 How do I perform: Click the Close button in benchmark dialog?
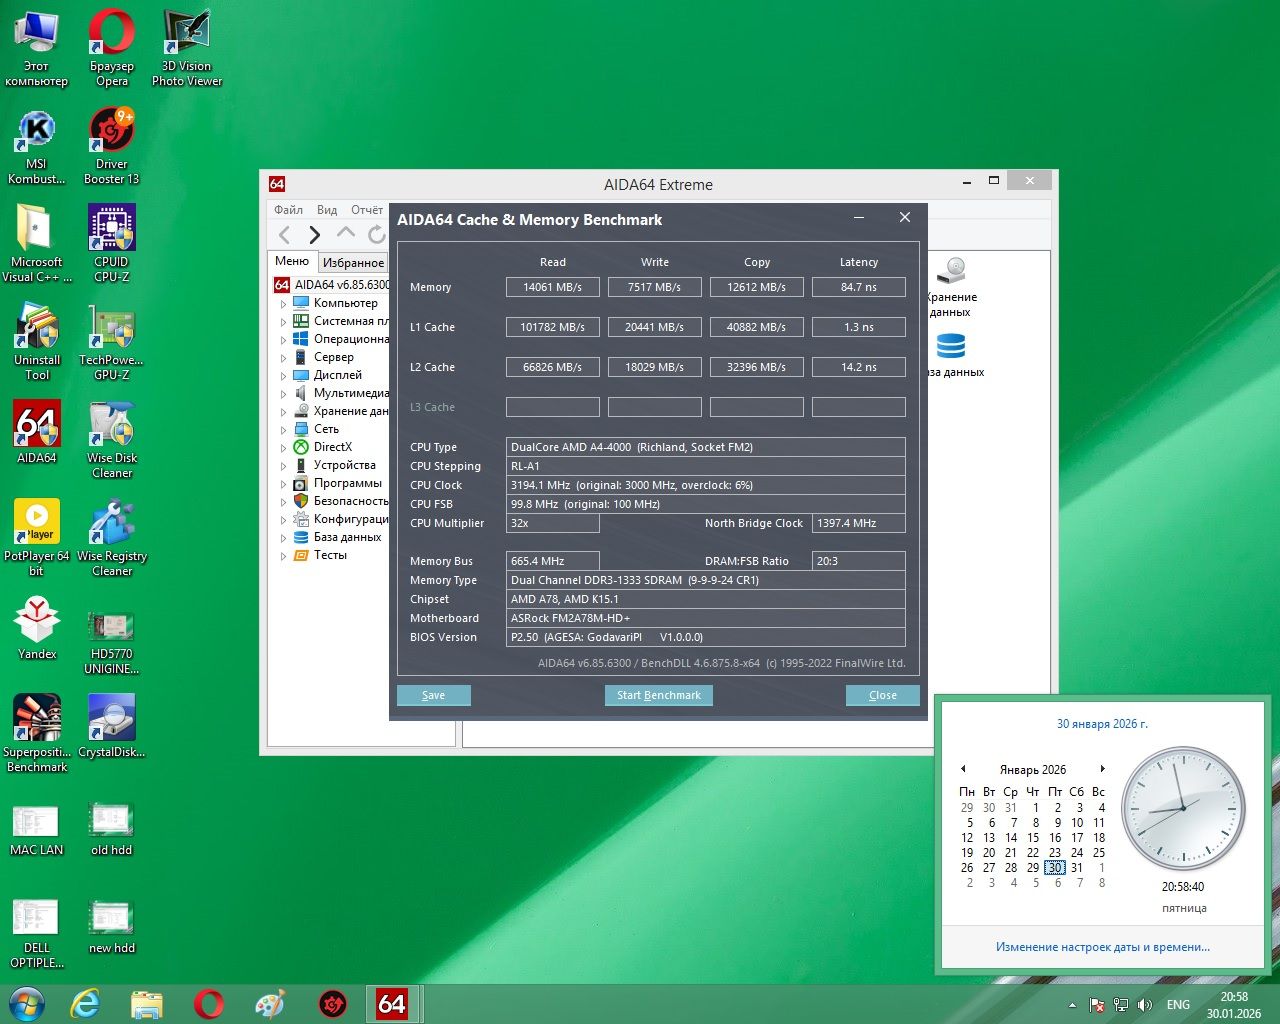coord(882,695)
